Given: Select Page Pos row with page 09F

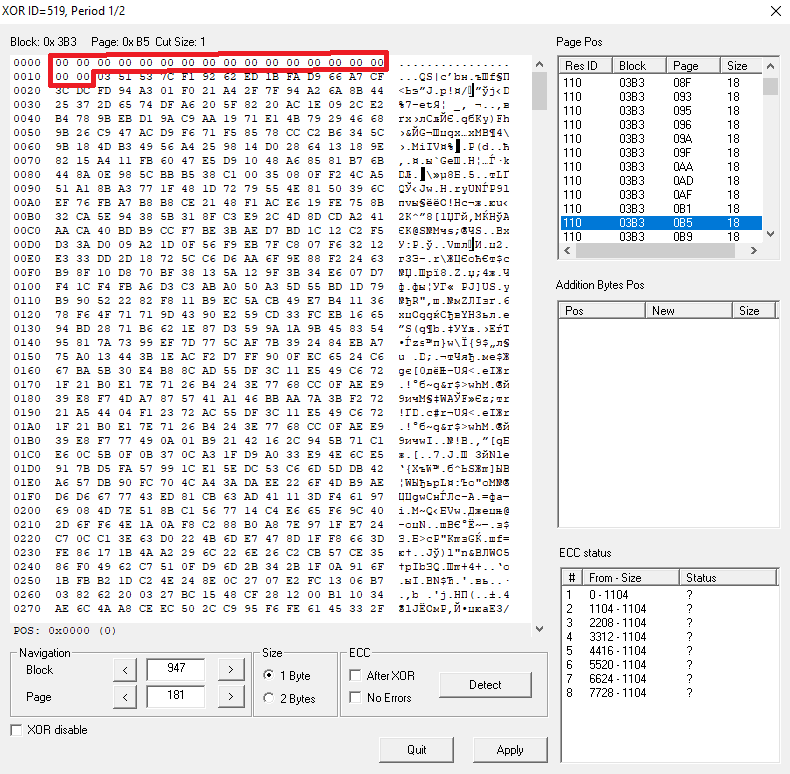Looking at the screenshot, I should (661, 153).
